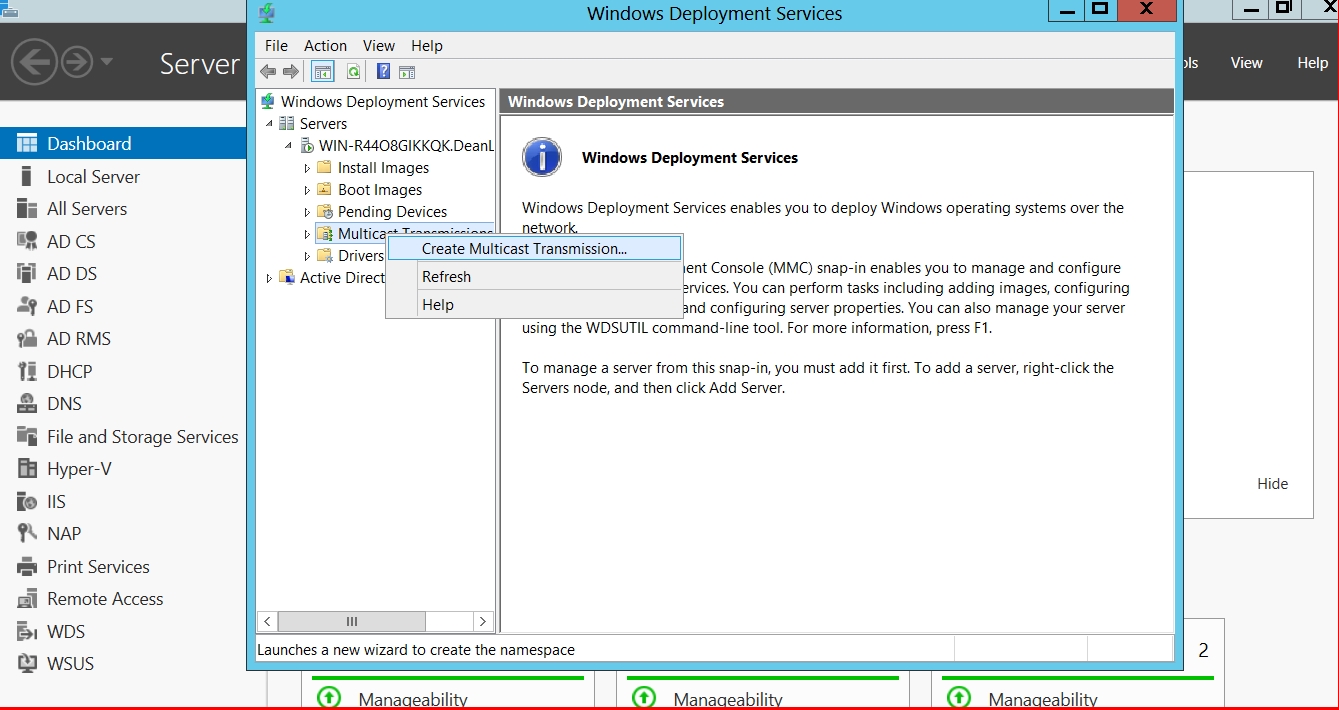Viewport: 1339px width, 710px height.
Task: Click the Show/Hide Action Pane toolbar icon
Action: [407, 72]
